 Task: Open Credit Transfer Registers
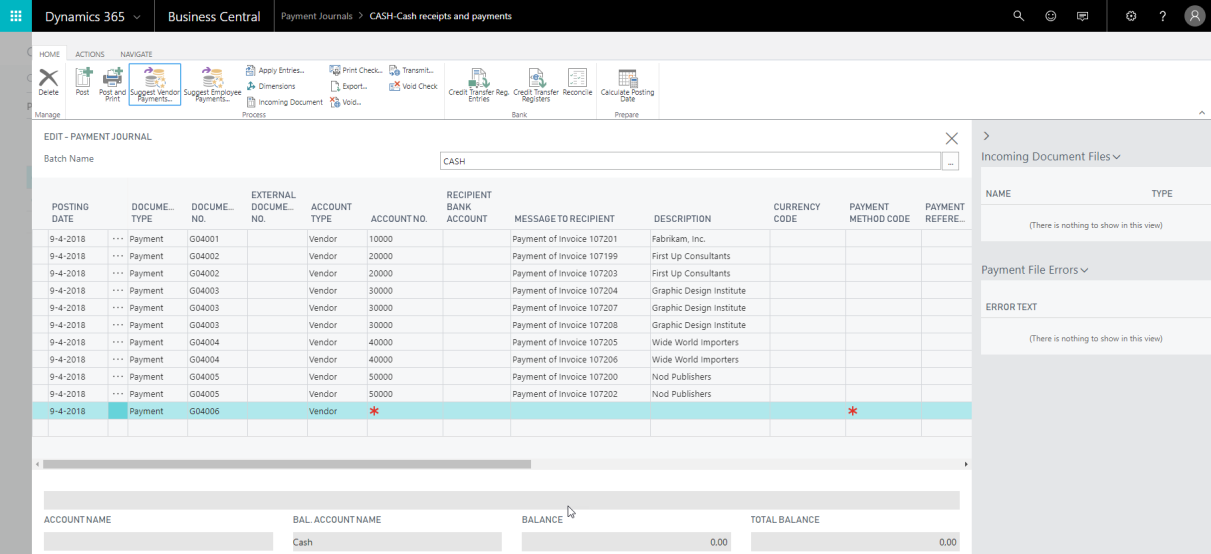(536, 85)
